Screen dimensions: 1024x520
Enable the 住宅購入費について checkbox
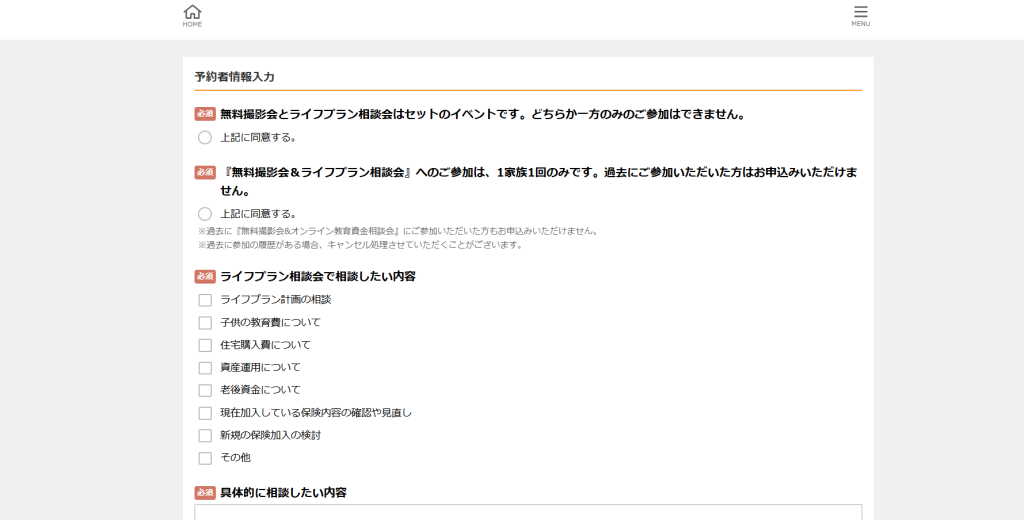pyautogui.click(x=205, y=345)
